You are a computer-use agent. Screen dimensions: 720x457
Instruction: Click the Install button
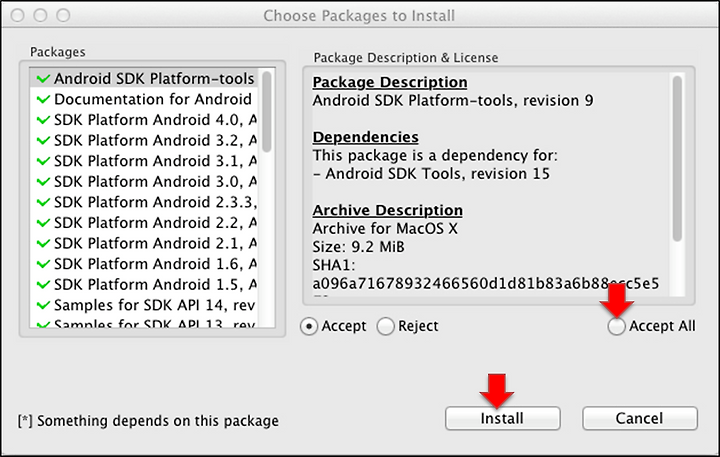click(502, 418)
